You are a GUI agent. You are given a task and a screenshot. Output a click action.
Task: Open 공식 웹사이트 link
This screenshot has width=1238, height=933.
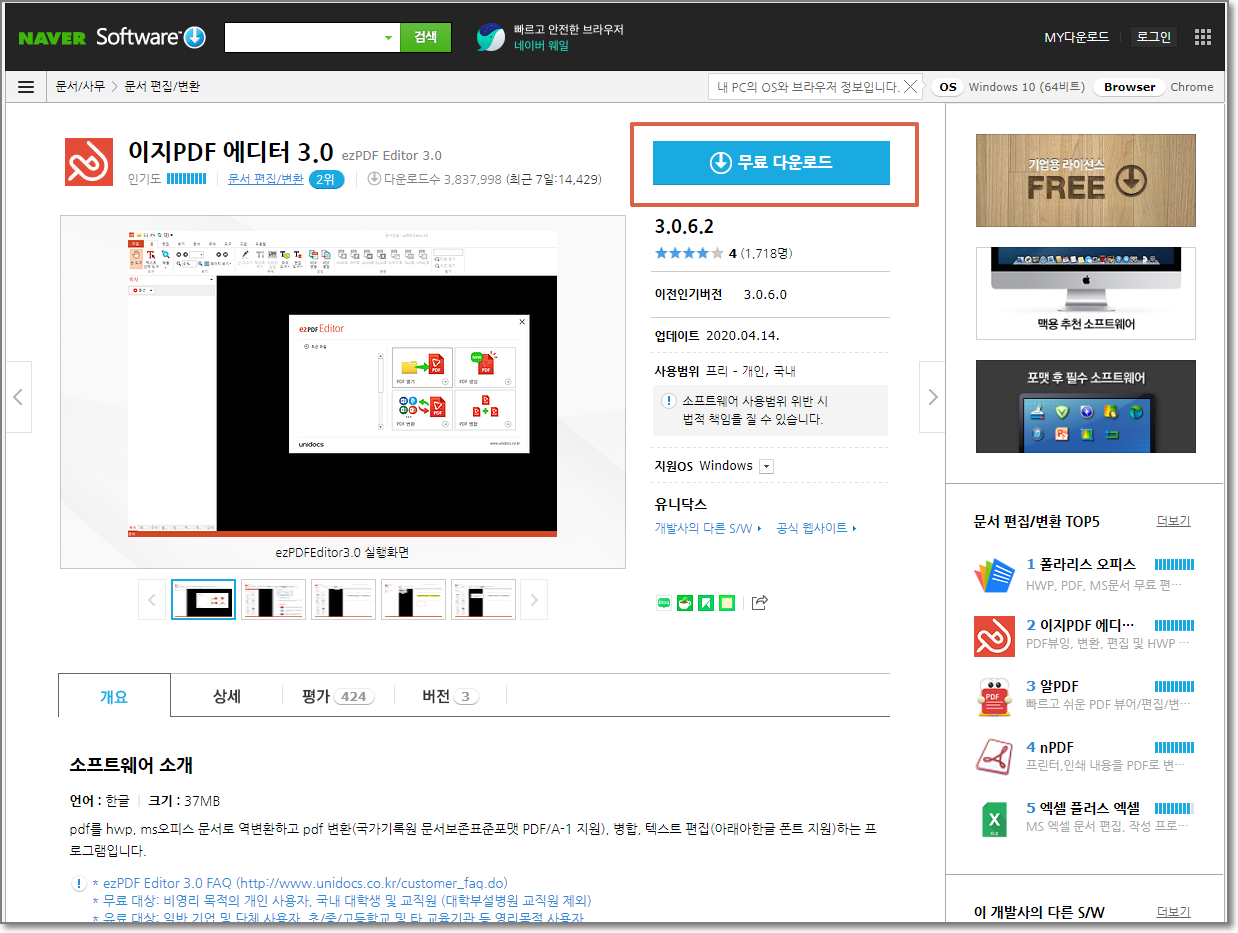pyautogui.click(x=815, y=528)
